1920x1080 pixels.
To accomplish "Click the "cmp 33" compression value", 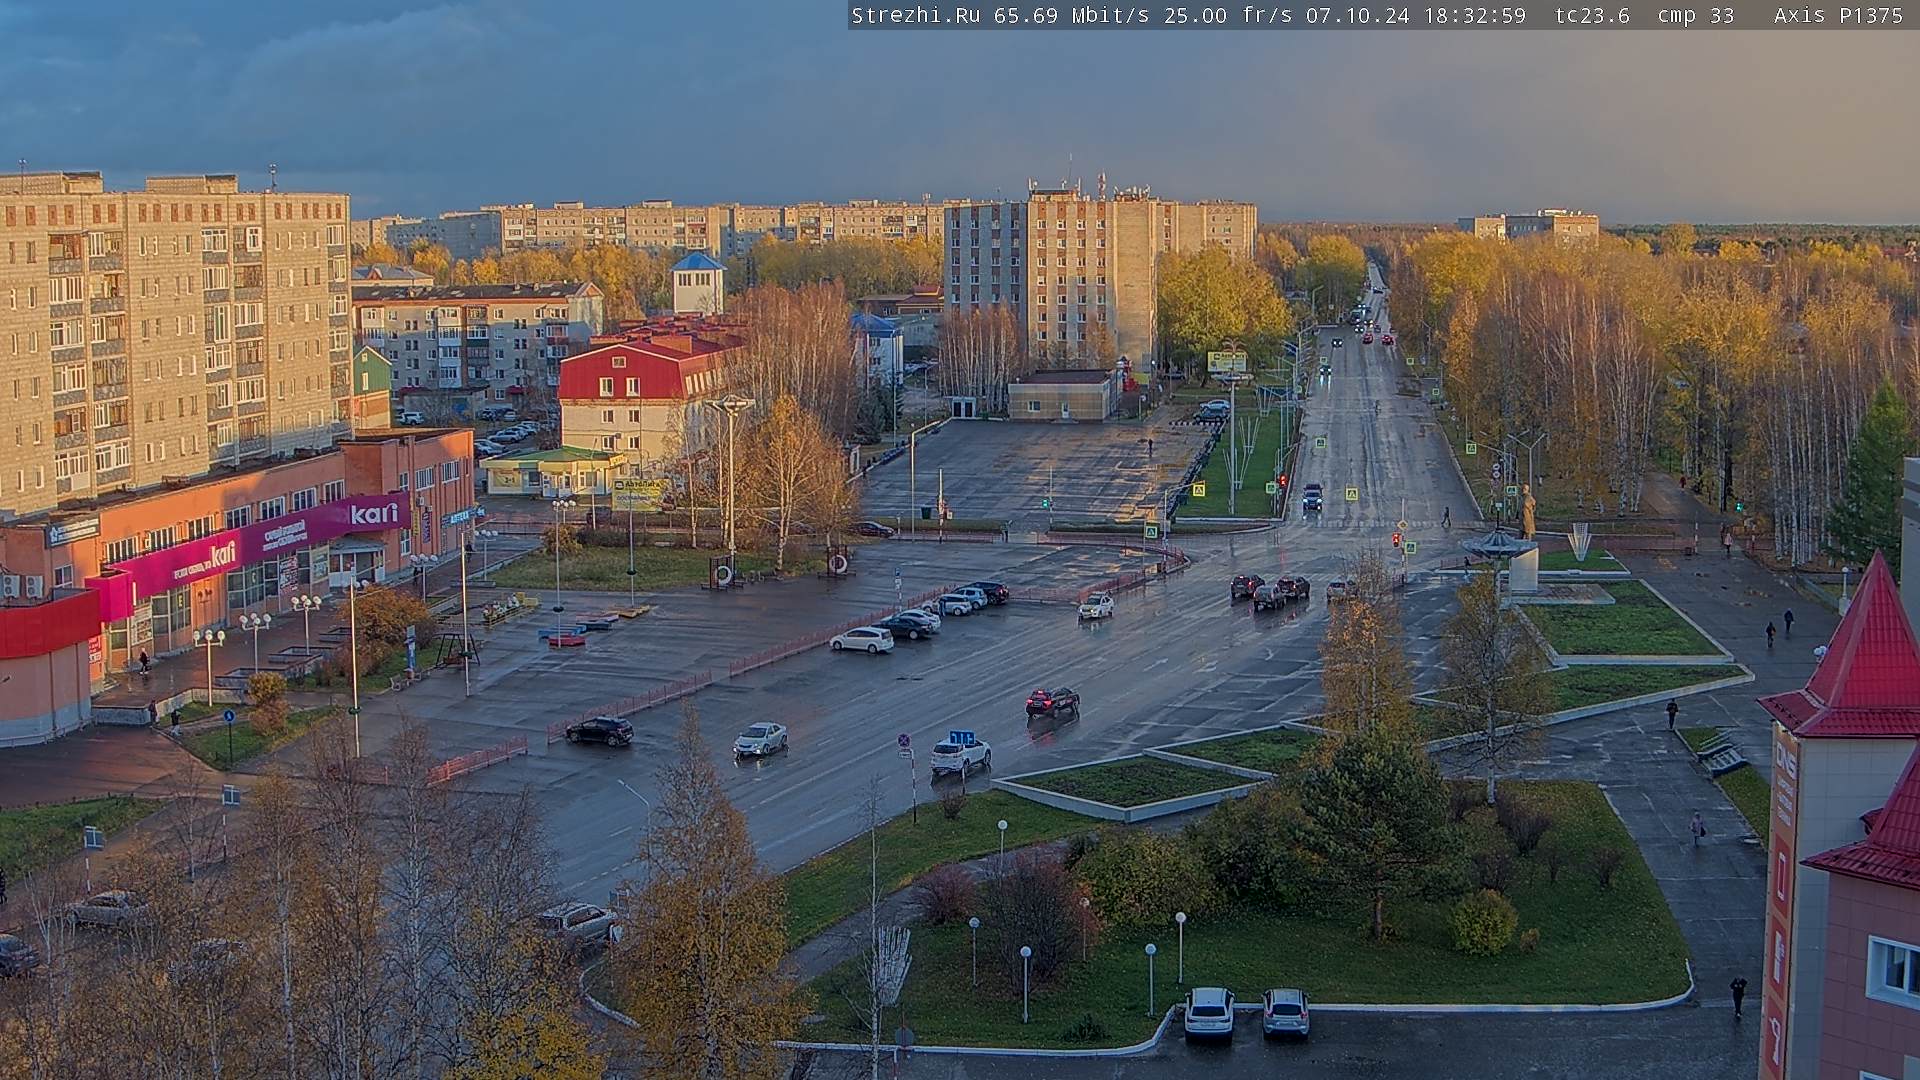I will tap(1695, 15).
